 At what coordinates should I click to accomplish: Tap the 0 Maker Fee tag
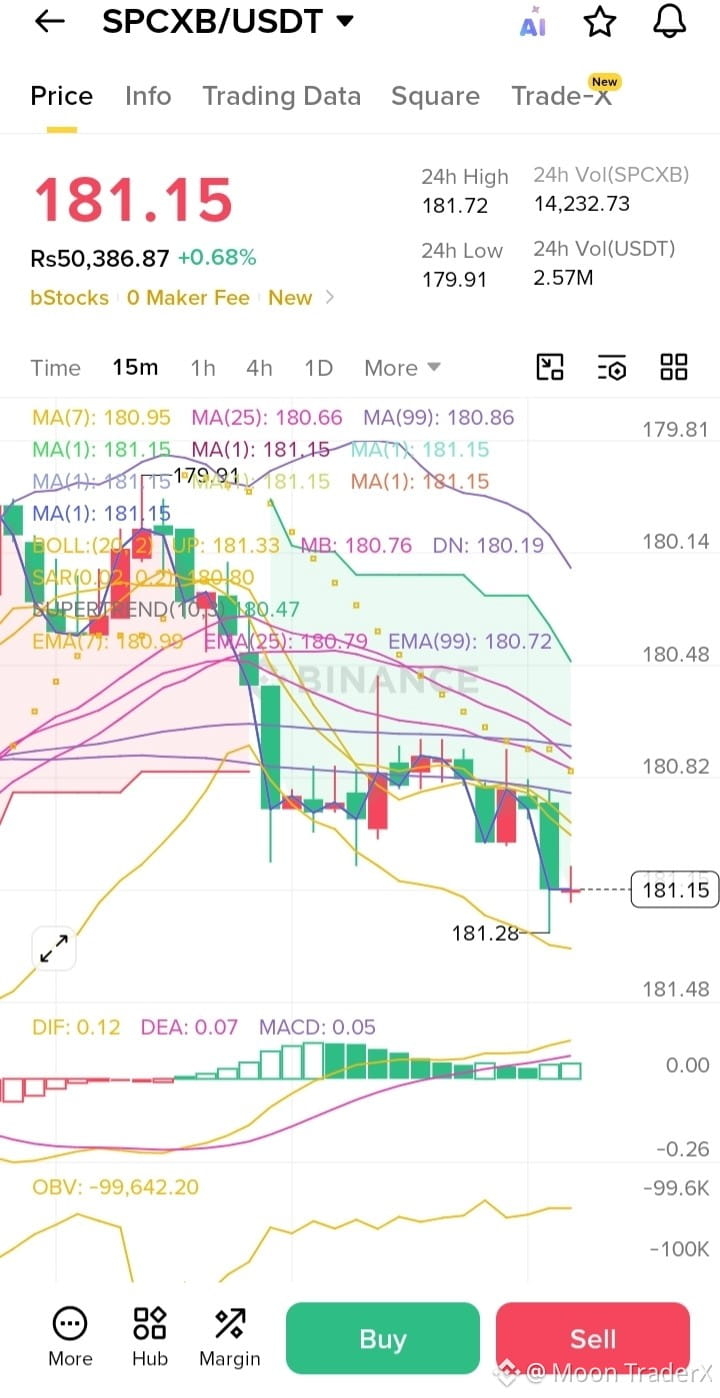point(188,298)
